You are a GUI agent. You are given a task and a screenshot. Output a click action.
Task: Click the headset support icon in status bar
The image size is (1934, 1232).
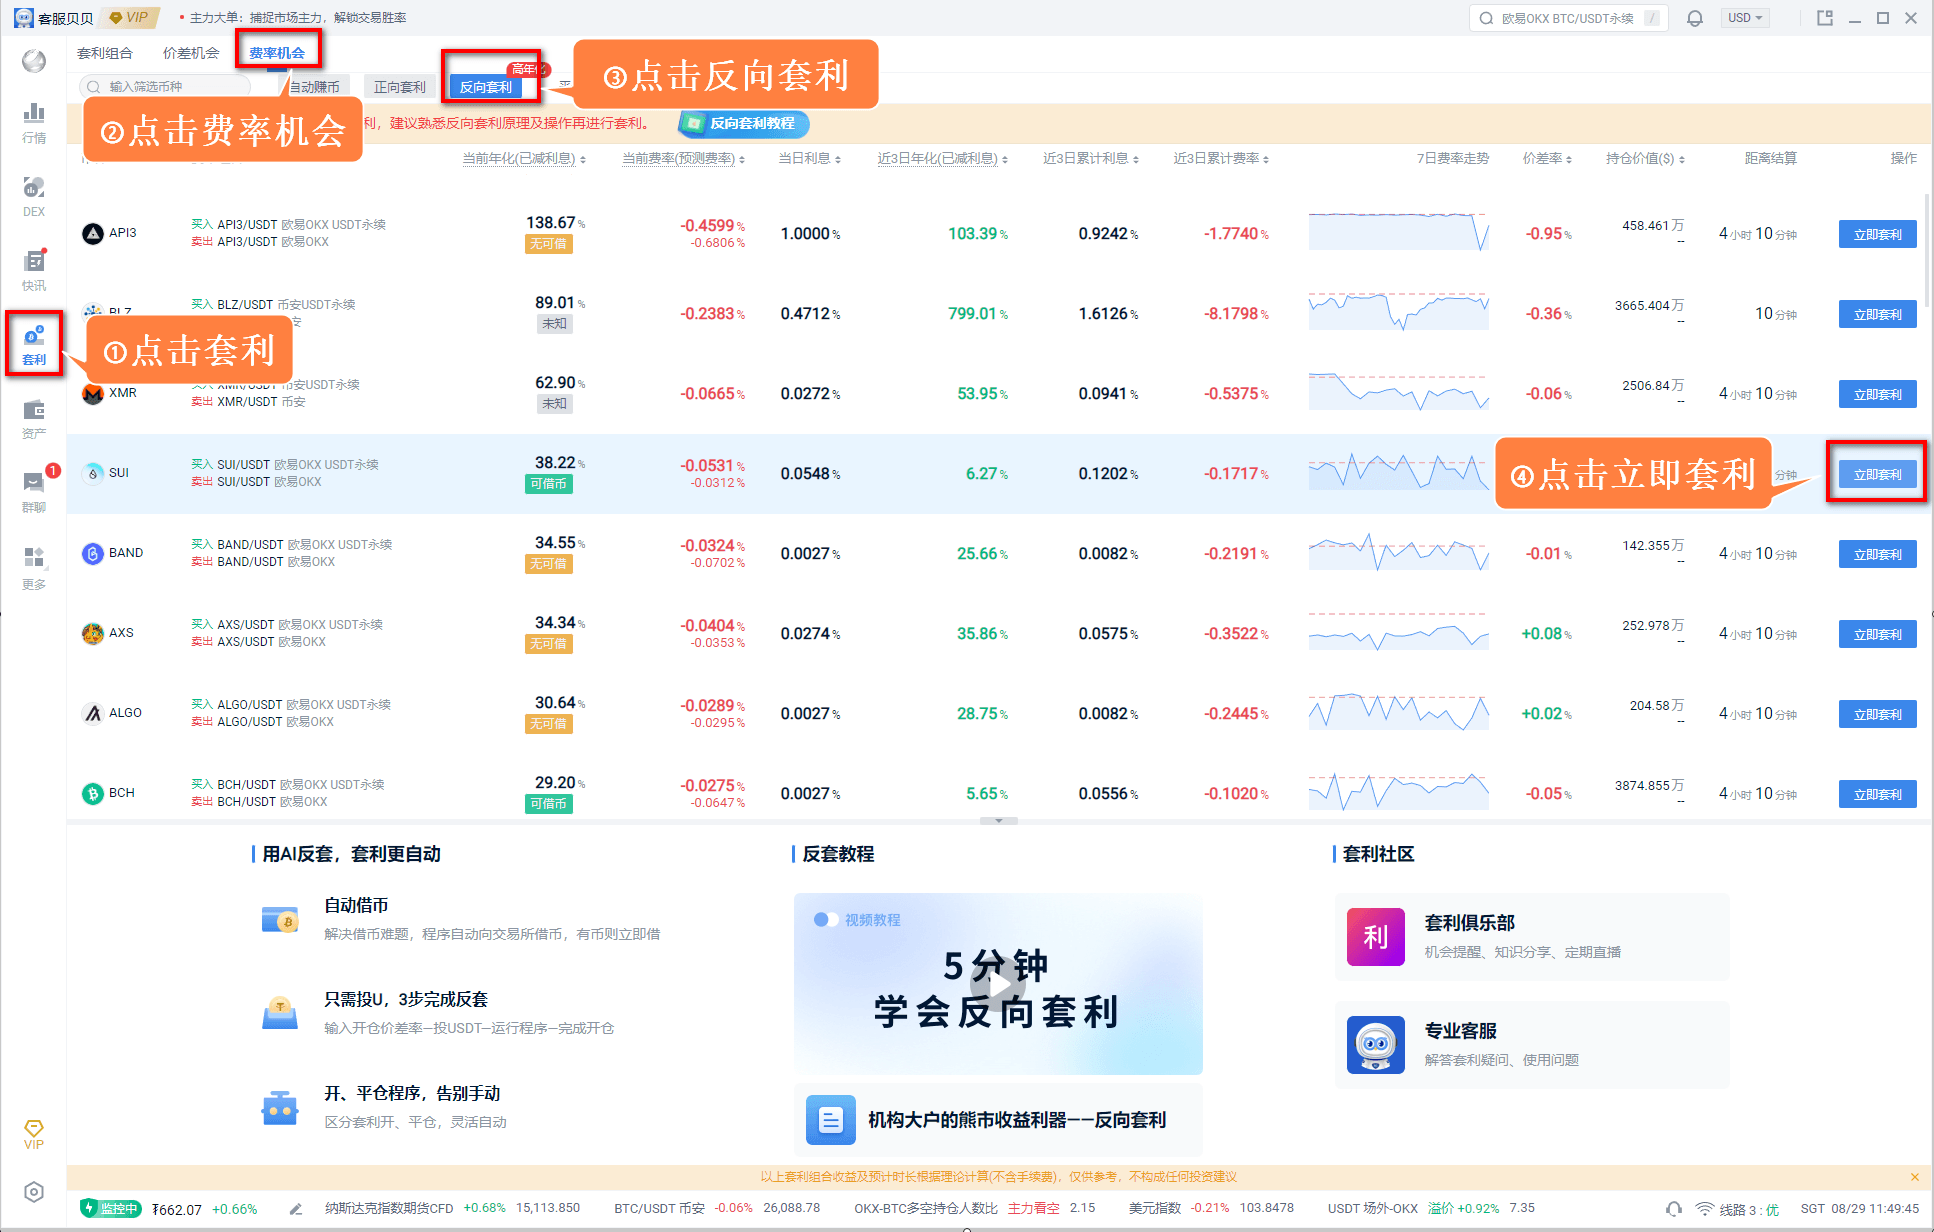[1673, 1209]
